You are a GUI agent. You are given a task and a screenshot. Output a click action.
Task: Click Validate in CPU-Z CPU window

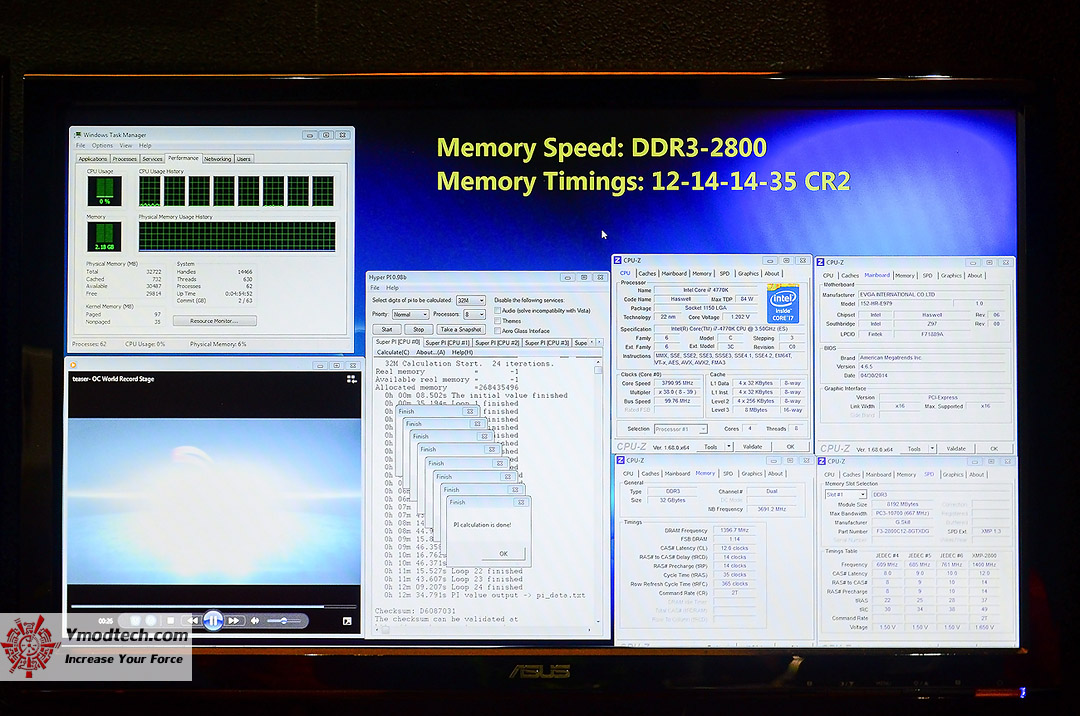click(752, 447)
